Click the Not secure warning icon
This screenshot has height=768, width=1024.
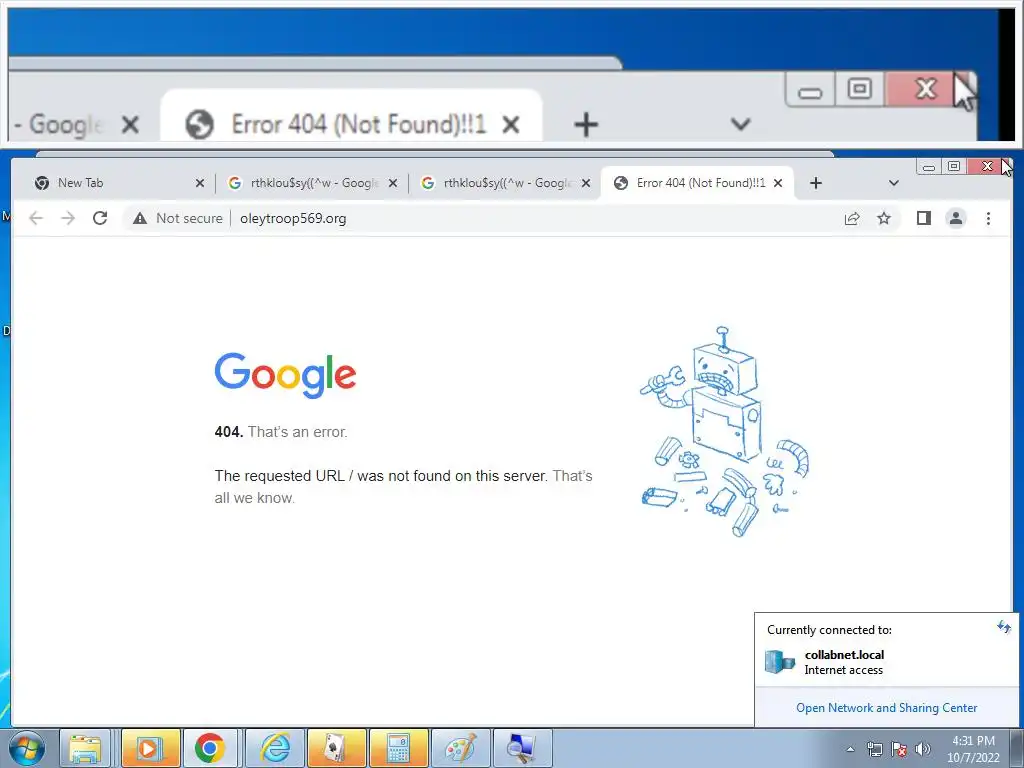(x=140, y=218)
